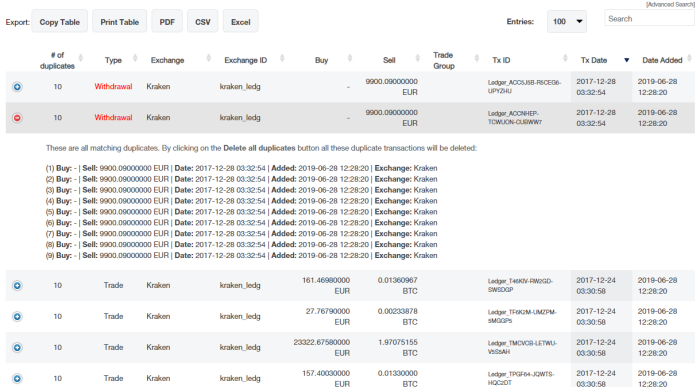This screenshot has height=387, width=700.
Task: Open the Advanced Search link
Action: pyautogui.click(x=670, y=4)
